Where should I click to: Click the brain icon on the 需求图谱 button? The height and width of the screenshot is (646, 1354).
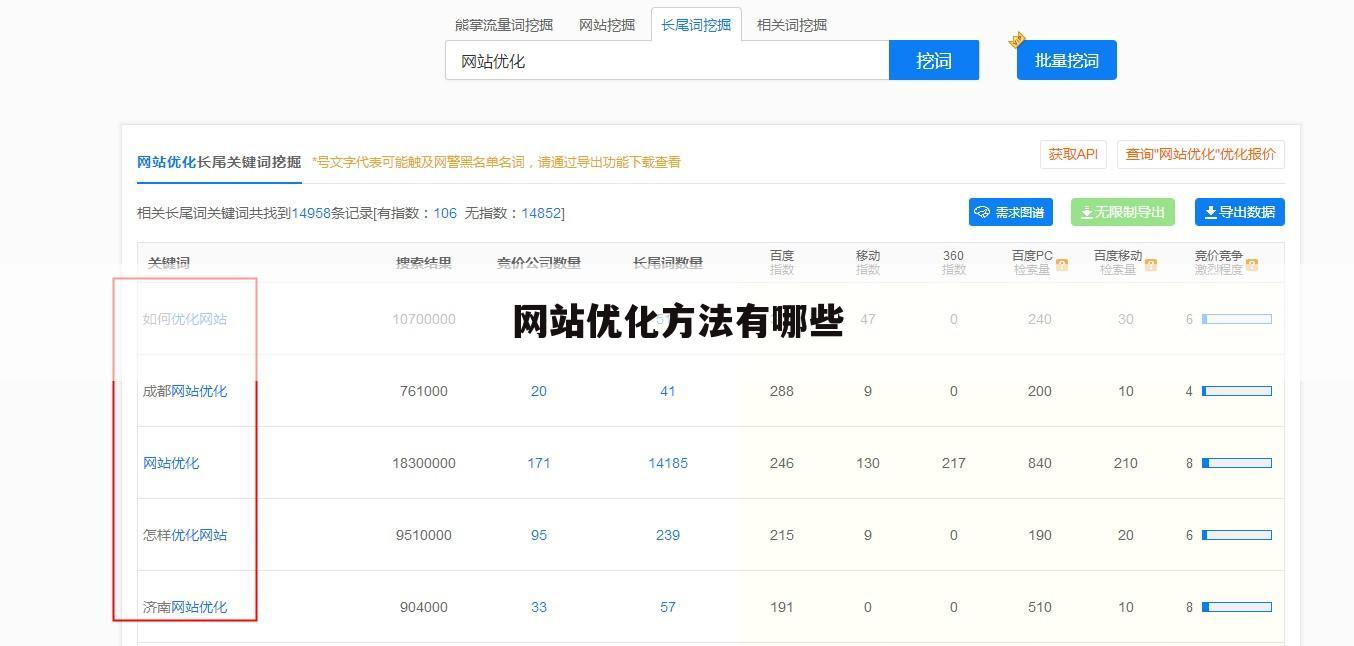pyautogui.click(x=981, y=212)
